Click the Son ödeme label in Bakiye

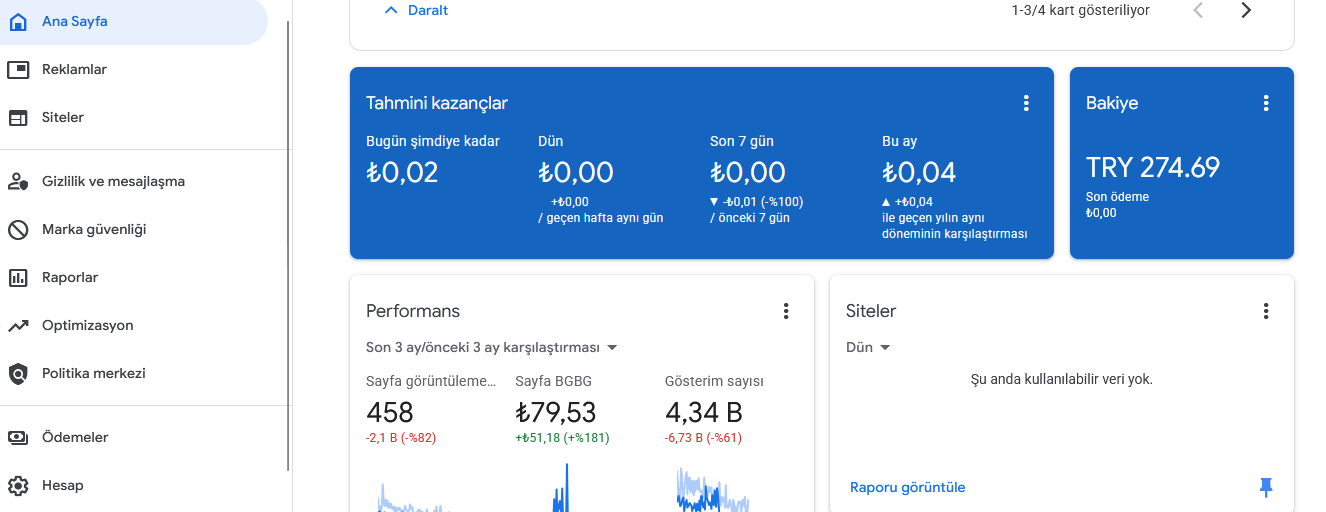pos(1117,197)
